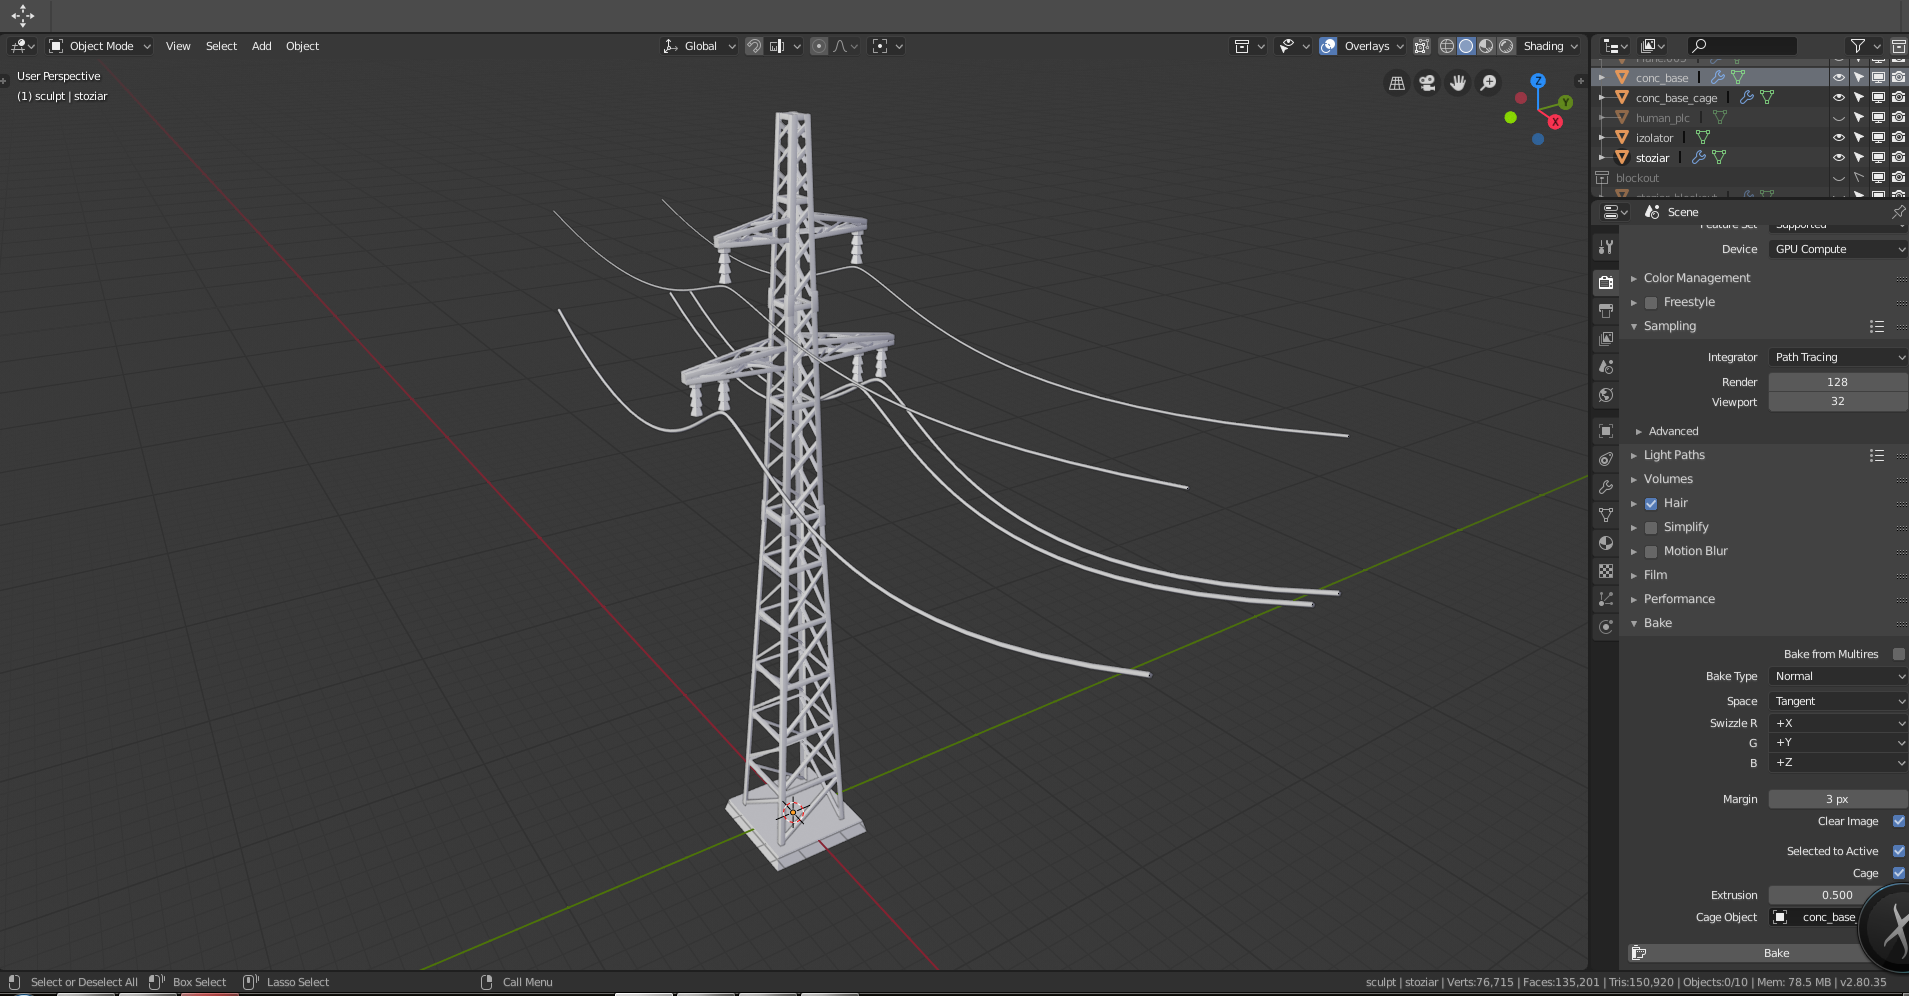This screenshot has height=996, width=1909.
Task: Enable the Motion Blur checkbox
Action: click(1651, 551)
